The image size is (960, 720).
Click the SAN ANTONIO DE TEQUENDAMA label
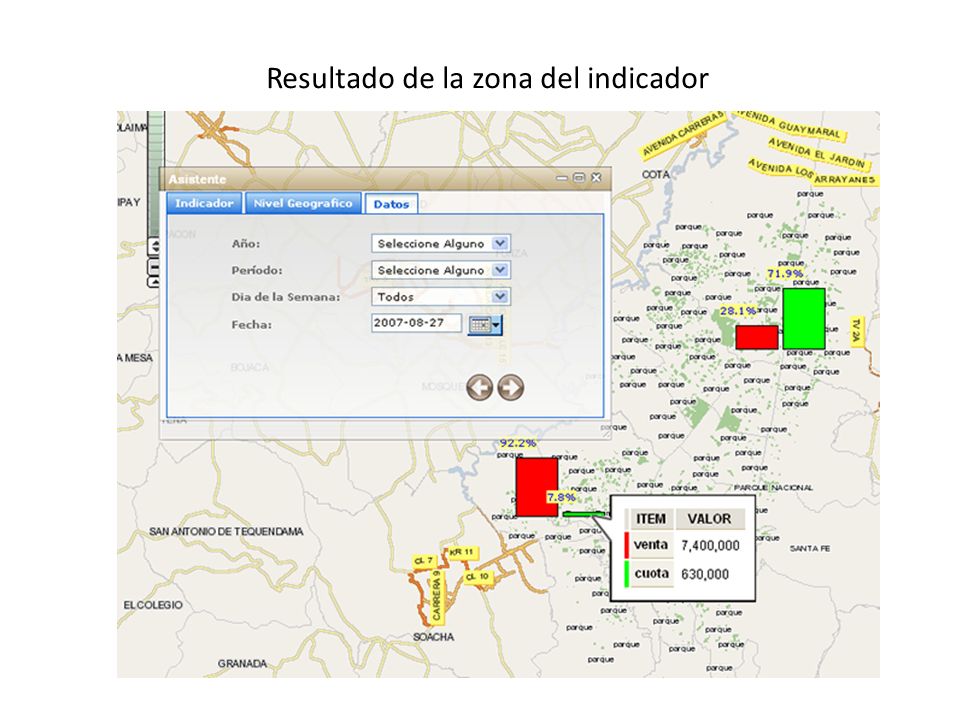coord(227,531)
